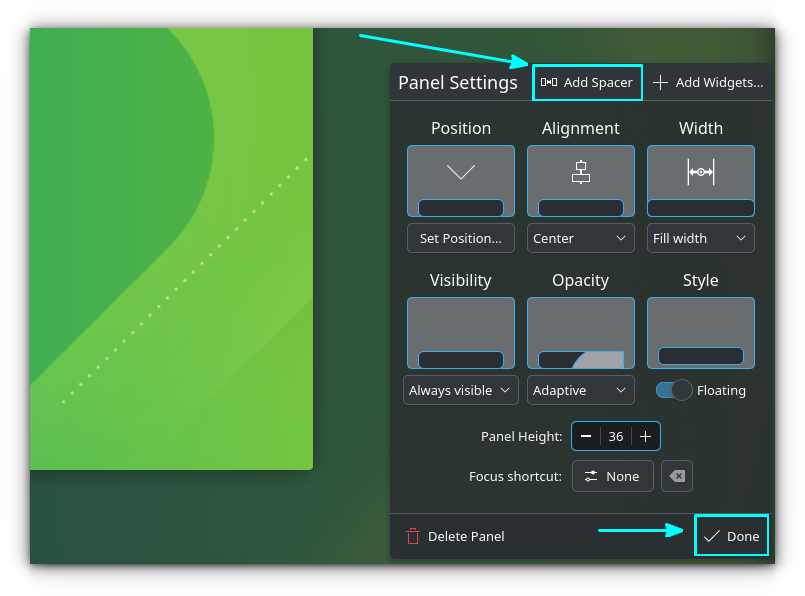Select the Position graphic showing the bottom arrow

(460, 180)
